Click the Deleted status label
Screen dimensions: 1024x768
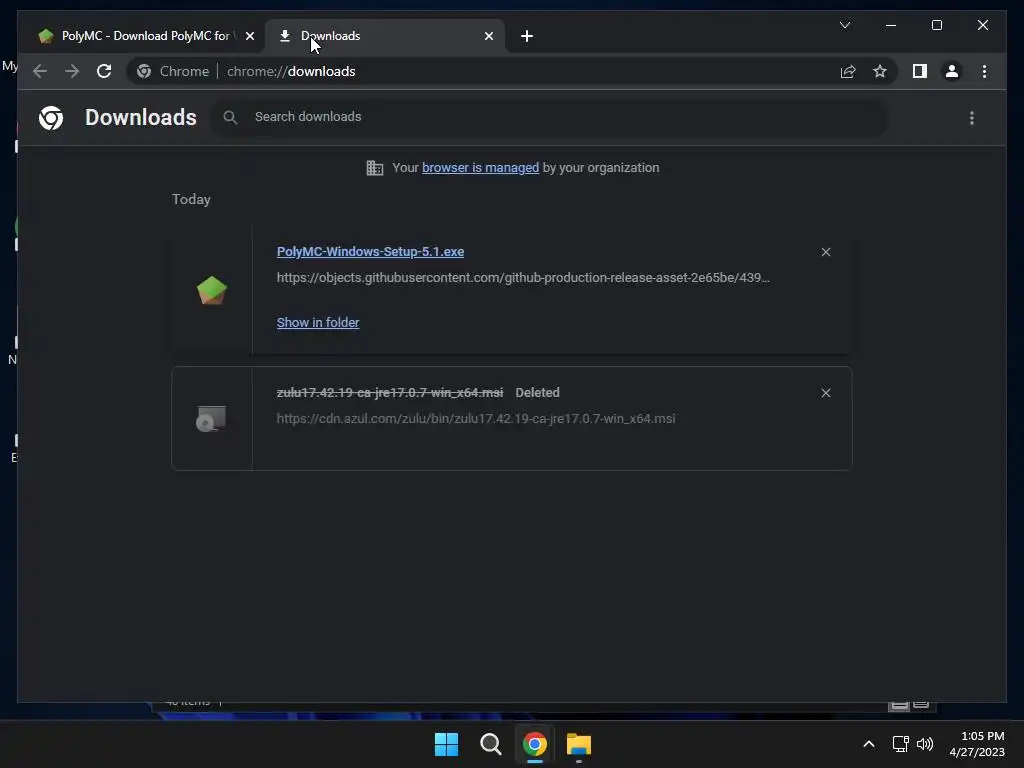point(537,392)
